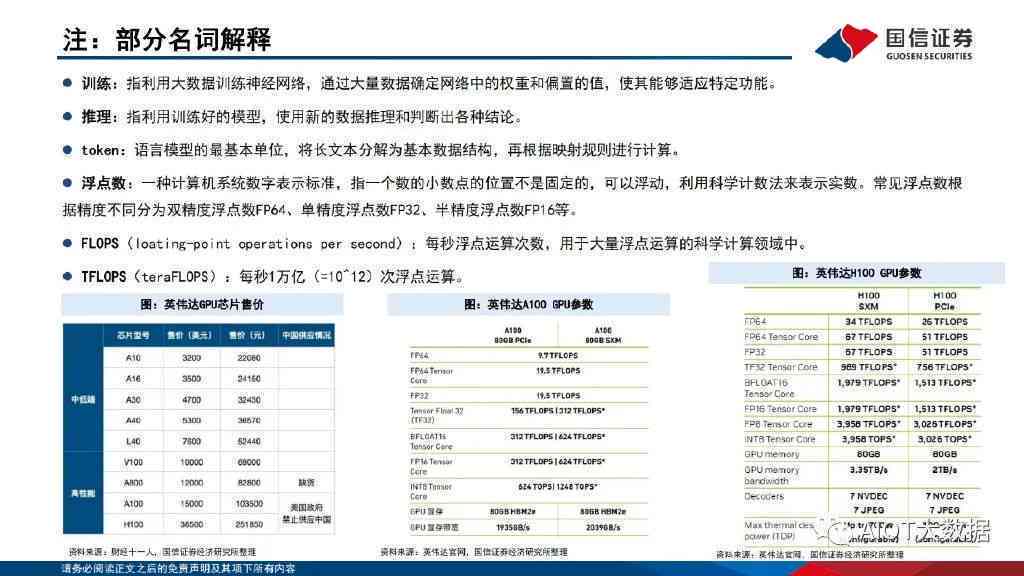The width and height of the screenshot is (1024, 576).
Task: Click the 3,958 TOPS* value
Action: (x=868, y=440)
